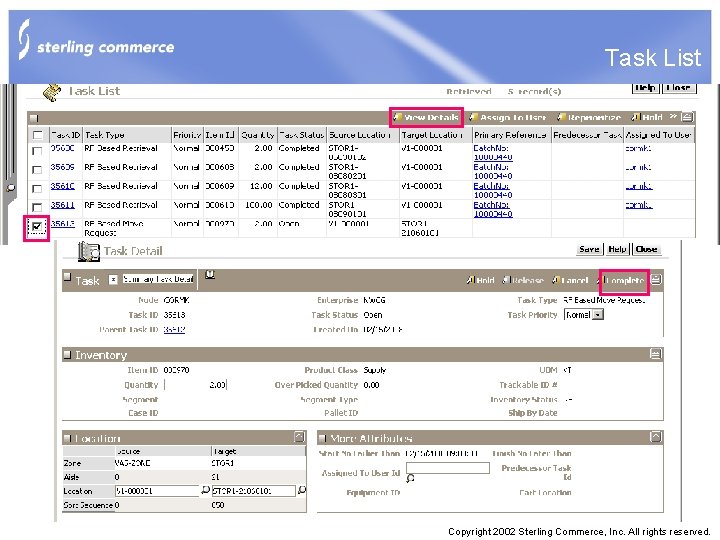This screenshot has width=720, height=540.
Task: Collapse the More Attributes panel
Action: pyautogui.click(x=656, y=437)
